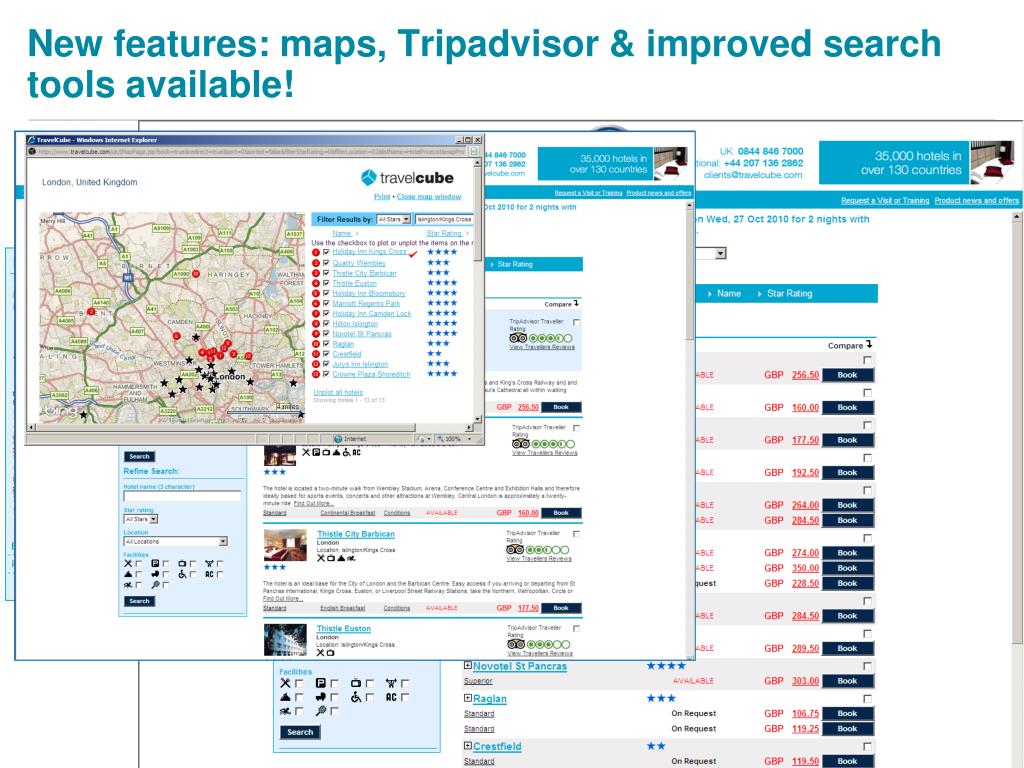1024x768 pixels.
Task: Click TripAdvisor owl icon for Thistle City Barbican
Action: (x=515, y=550)
